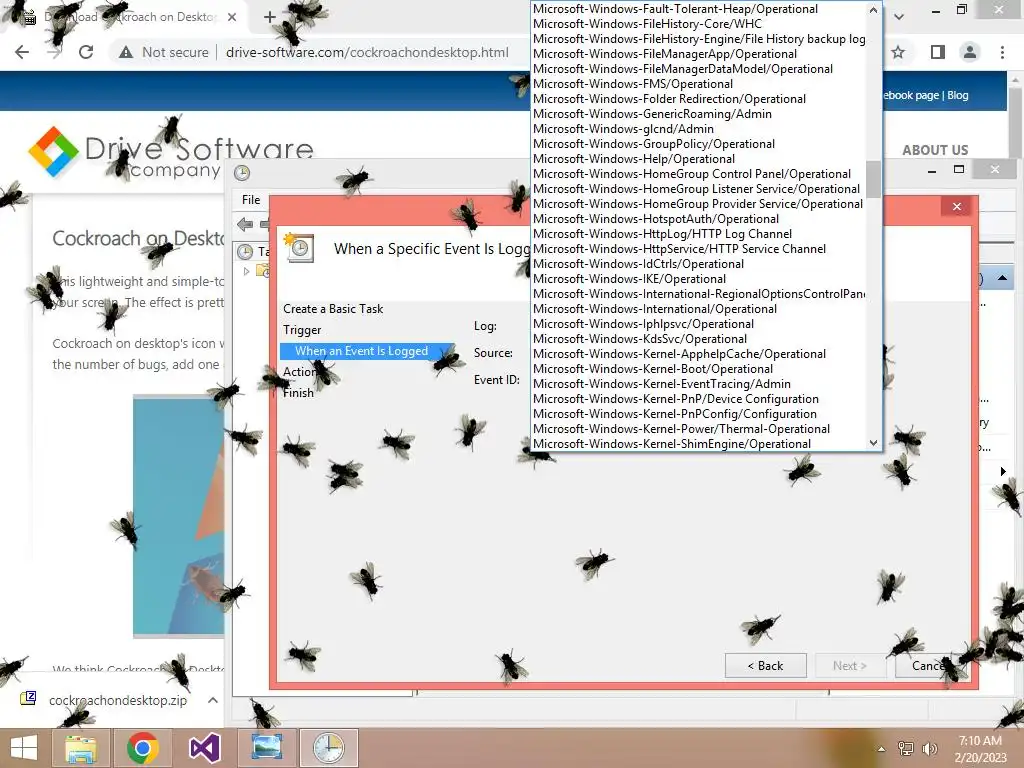Open File Explorer from taskbar

click(x=81, y=748)
